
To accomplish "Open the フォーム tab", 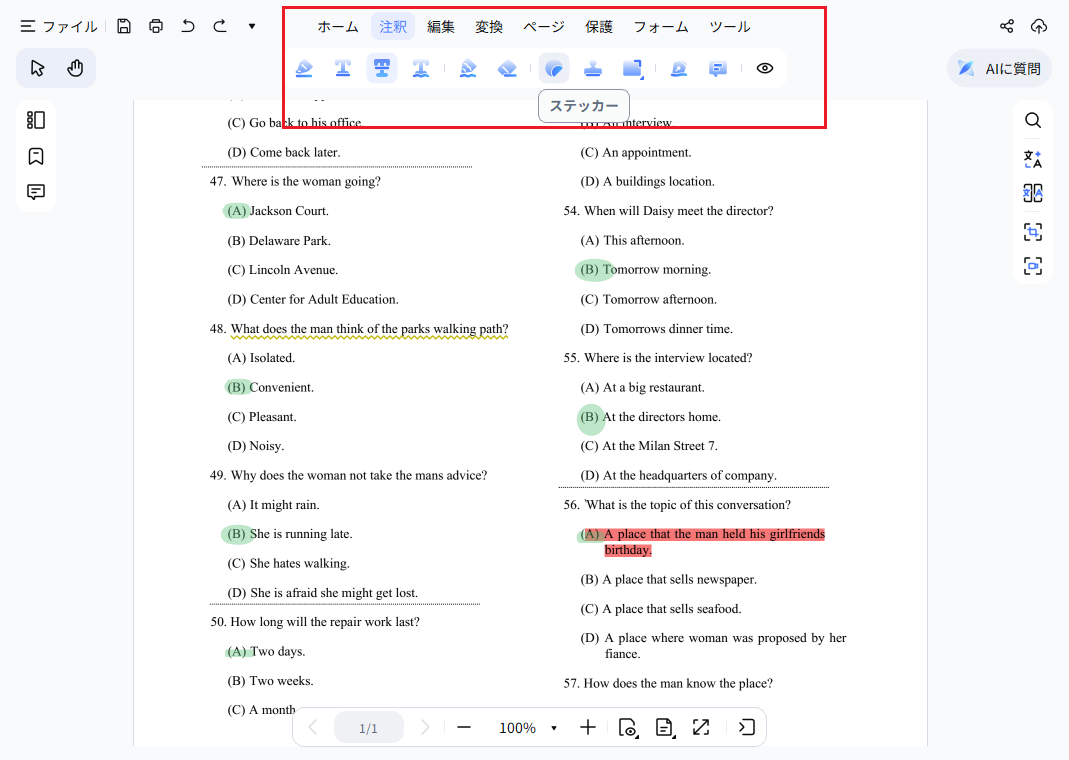I will [661, 27].
